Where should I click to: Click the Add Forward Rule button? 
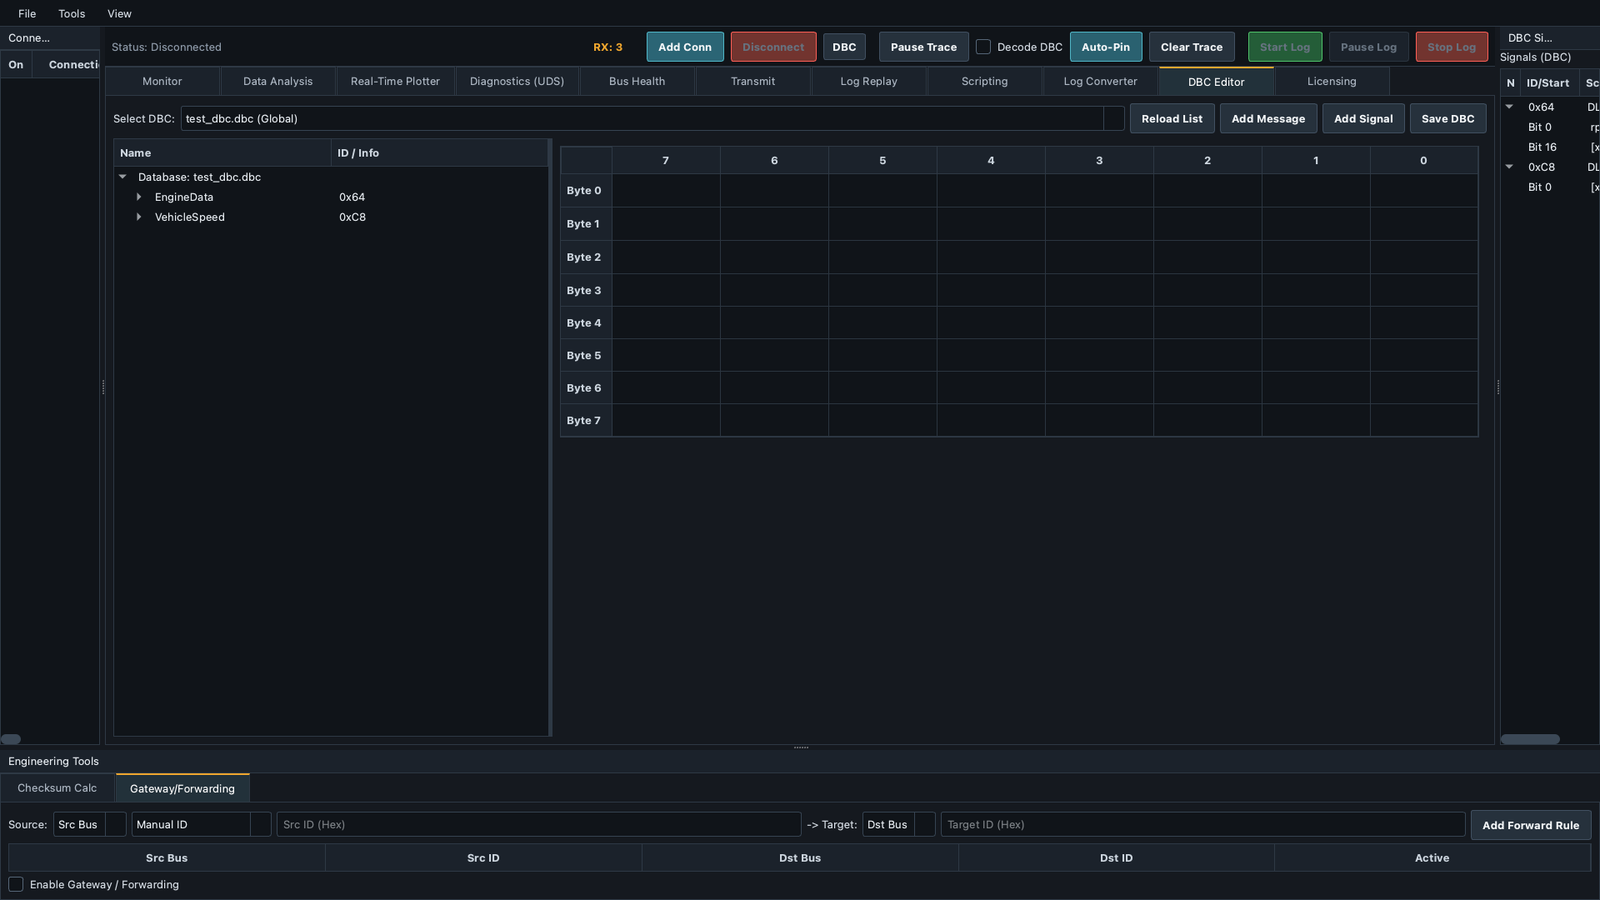pyautogui.click(x=1530, y=825)
